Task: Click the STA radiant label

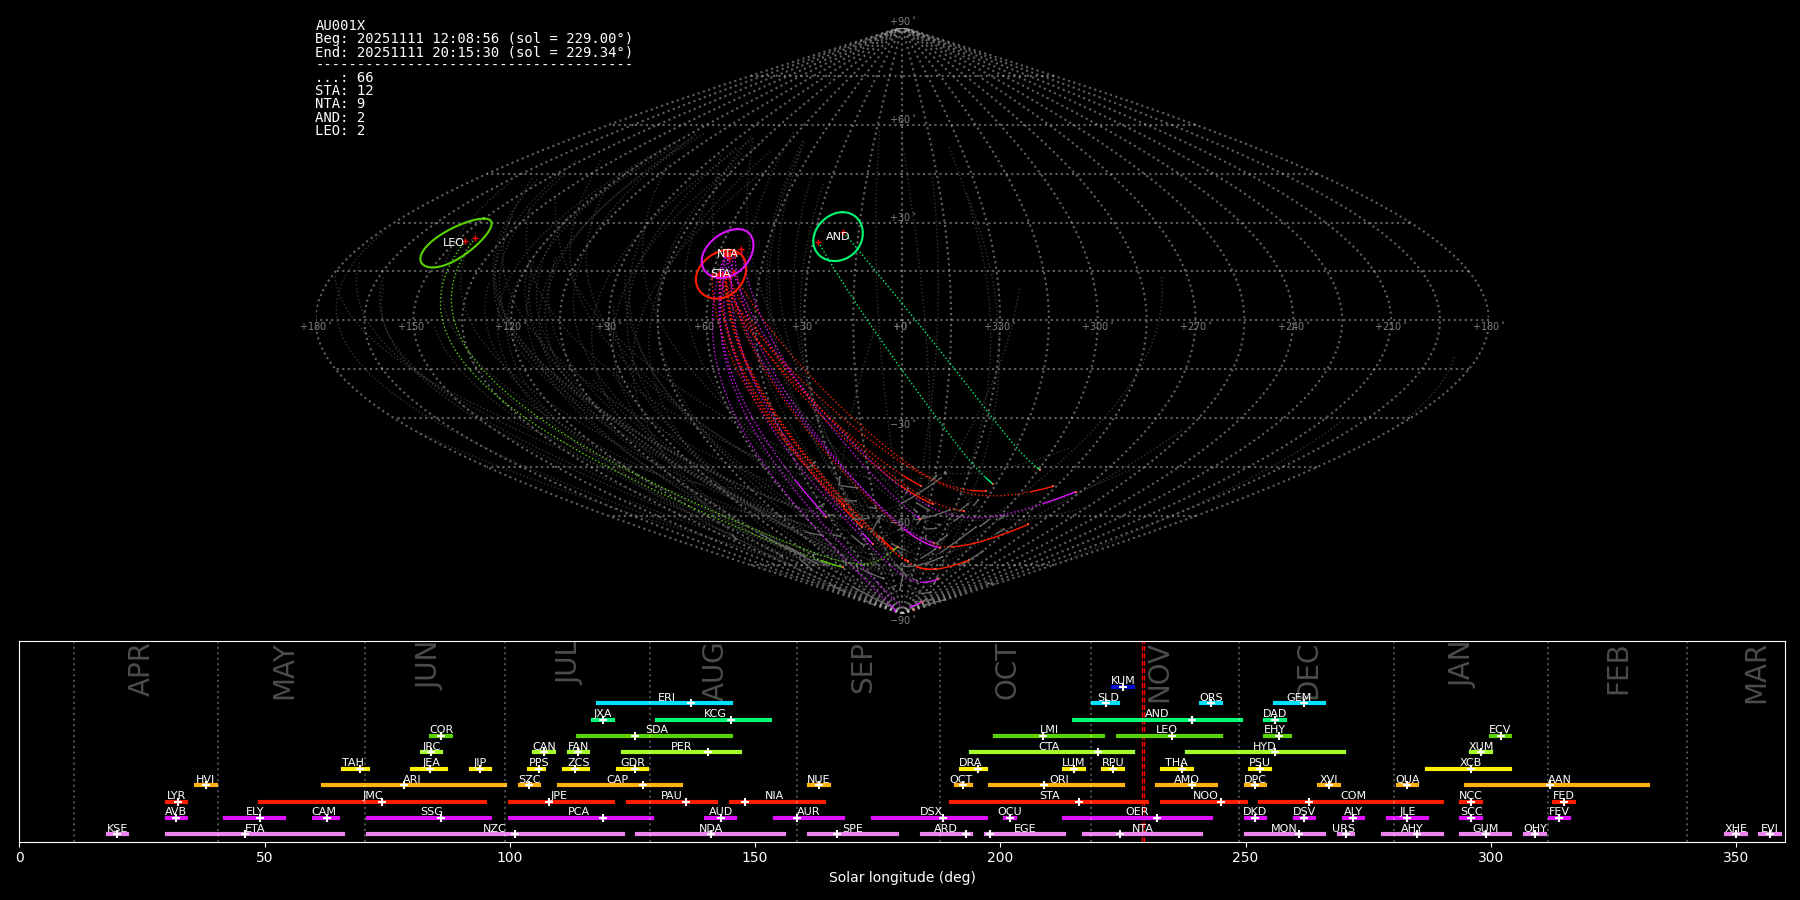Action: click(x=720, y=274)
